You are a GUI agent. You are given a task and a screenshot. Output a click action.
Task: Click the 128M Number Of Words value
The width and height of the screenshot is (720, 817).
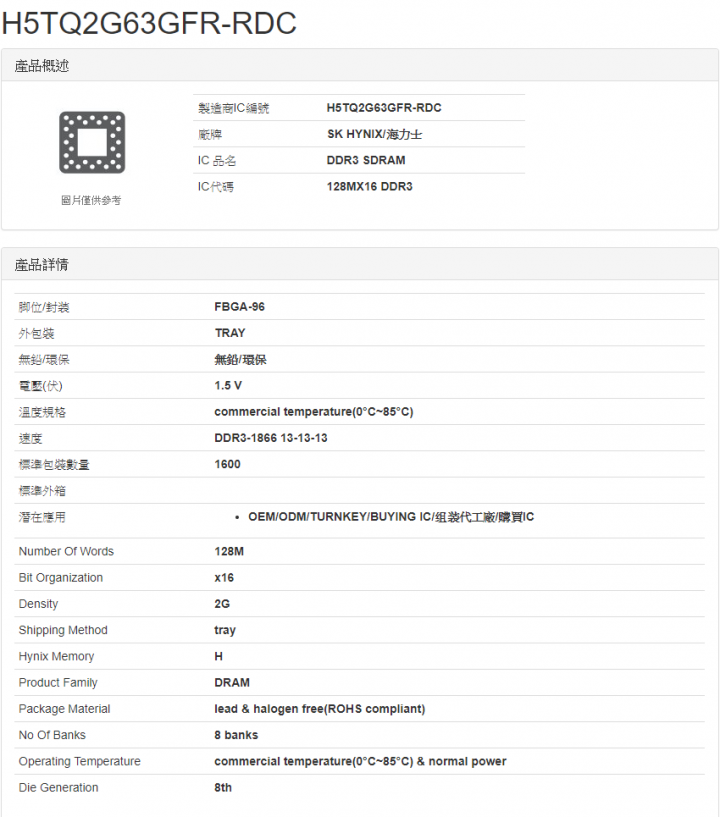click(229, 551)
